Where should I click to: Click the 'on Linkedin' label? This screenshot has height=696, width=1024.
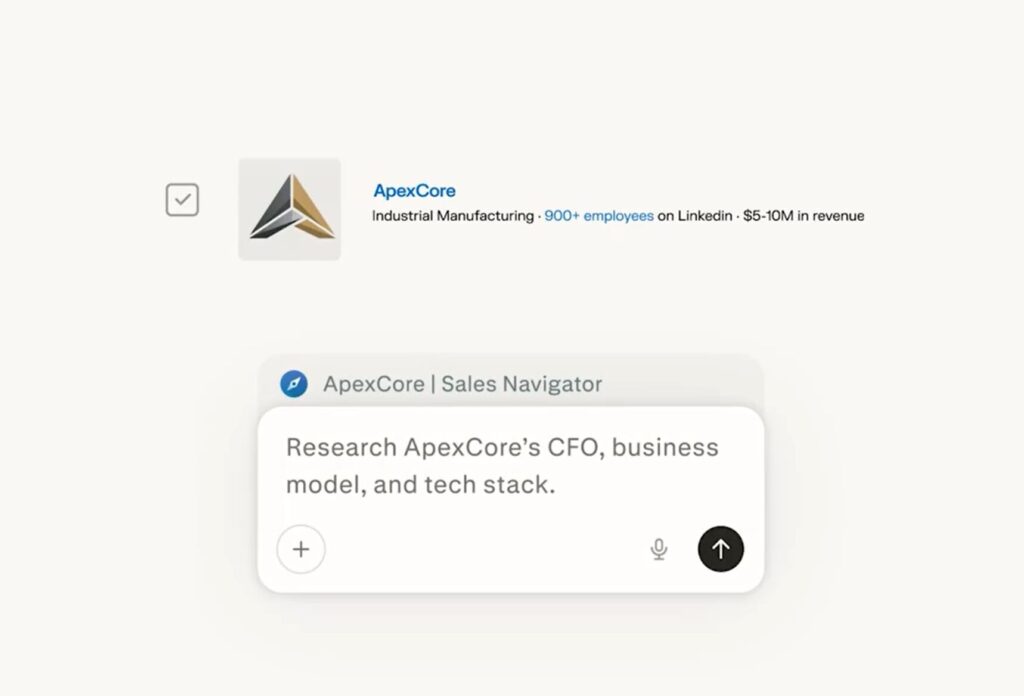694,216
